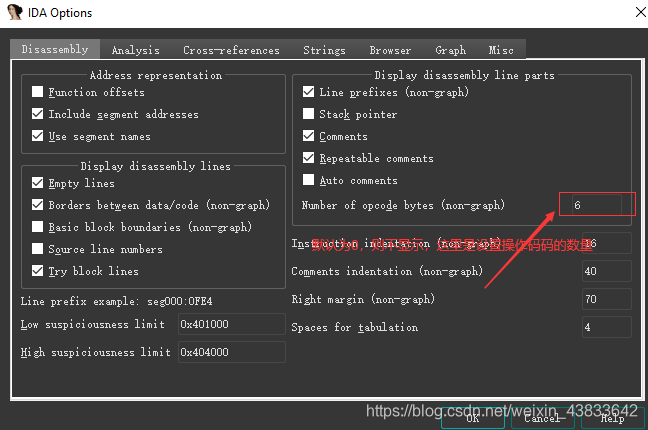Click the Spaces for tabulation label
This screenshot has height=430, width=648.
[x=355, y=327]
